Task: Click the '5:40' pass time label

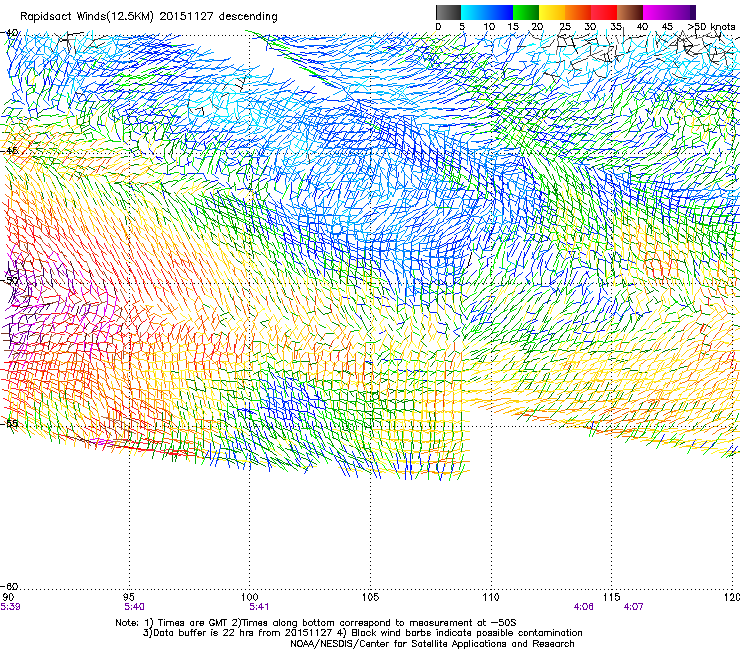Action: (x=135, y=607)
